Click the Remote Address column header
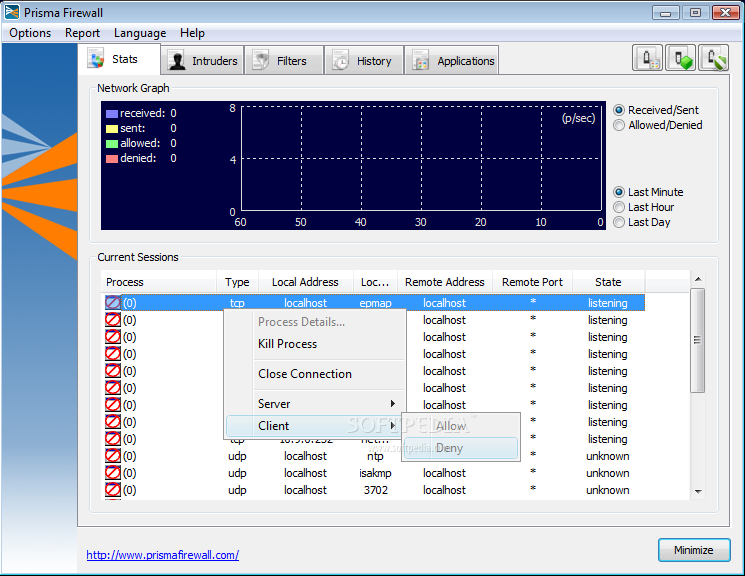 coord(445,282)
